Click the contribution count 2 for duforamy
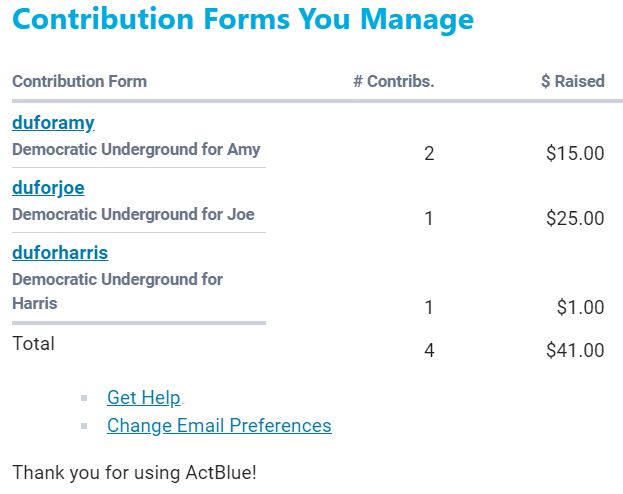This screenshot has width=623, height=494. point(429,154)
